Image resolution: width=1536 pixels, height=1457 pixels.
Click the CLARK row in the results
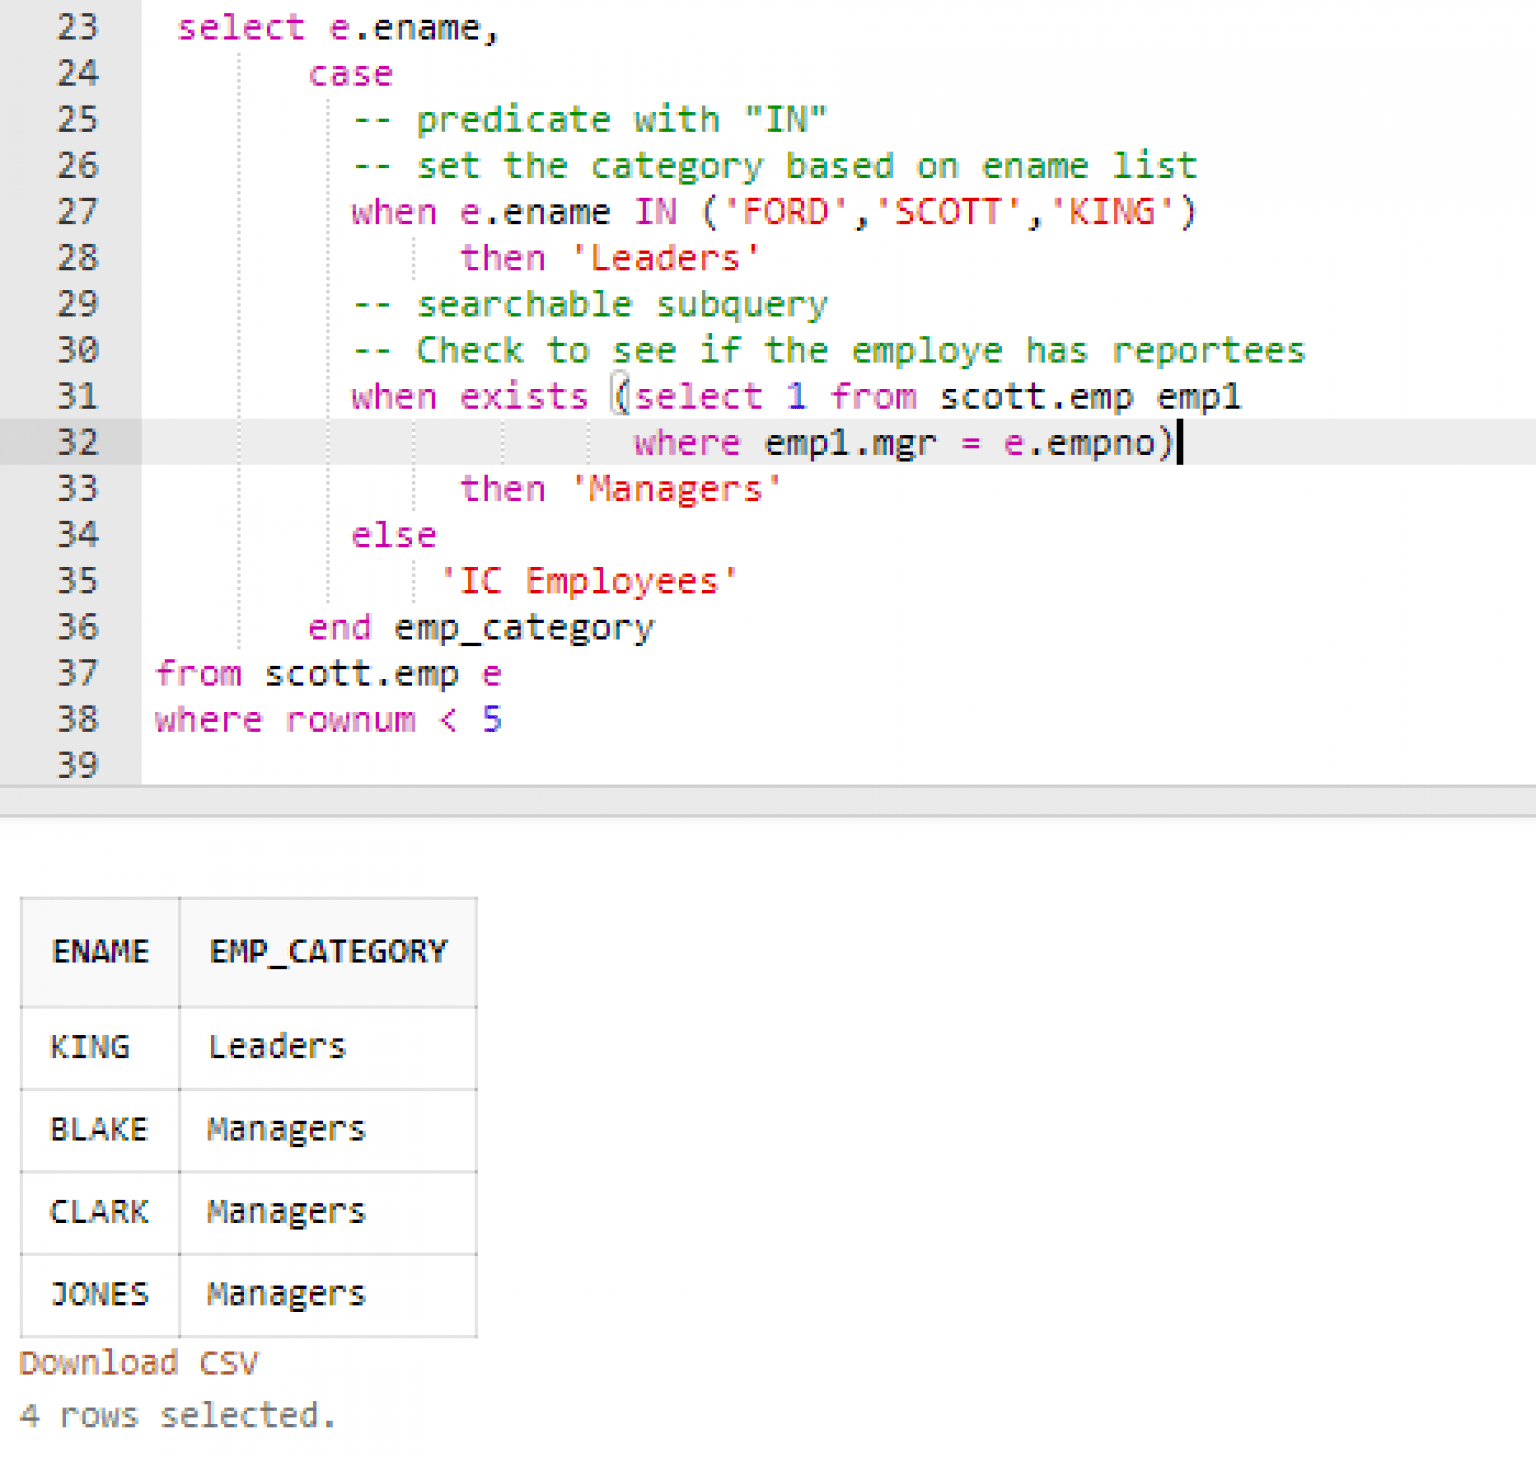(x=99, y=1211)
